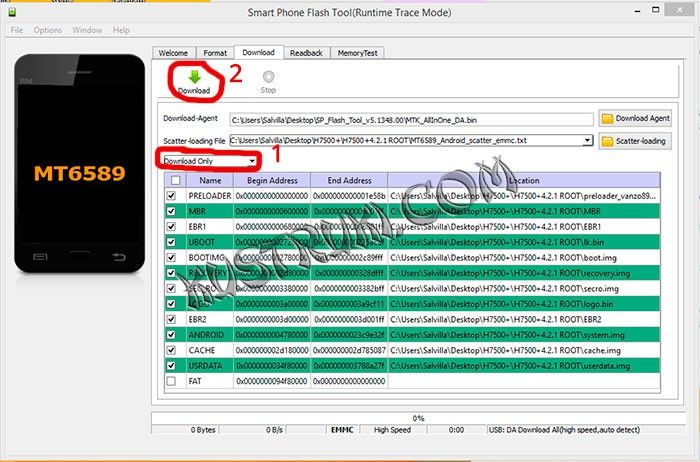
Task: Click the Download-Agent path field
Action: click(411, 120)
